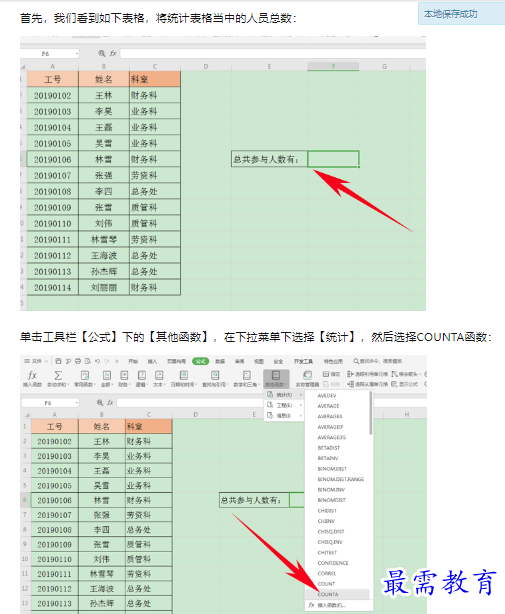The width and height of the screenshot is (505, 614).
Task: Click the Remove Arrows (移去箭头) button
Action: [x=405, y=374]
